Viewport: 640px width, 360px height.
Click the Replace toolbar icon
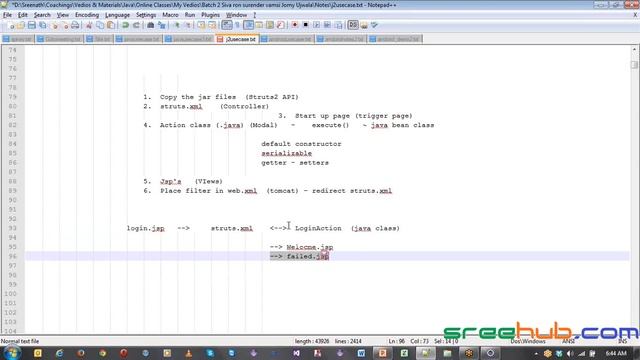[x=162, y=25]
